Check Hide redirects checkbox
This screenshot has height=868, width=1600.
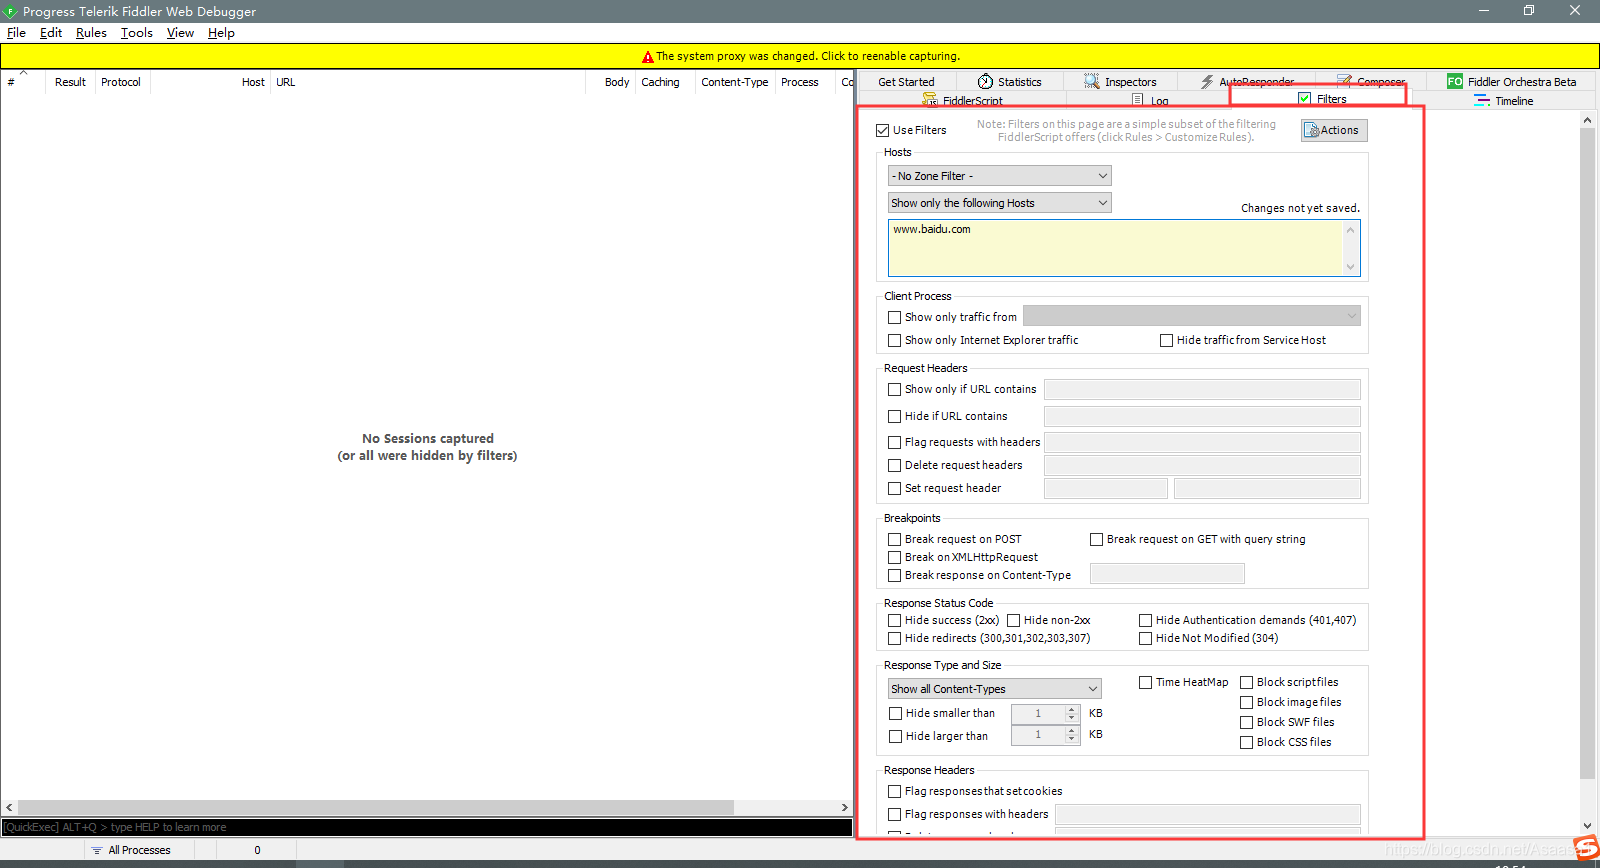click(x=894, y=638)
